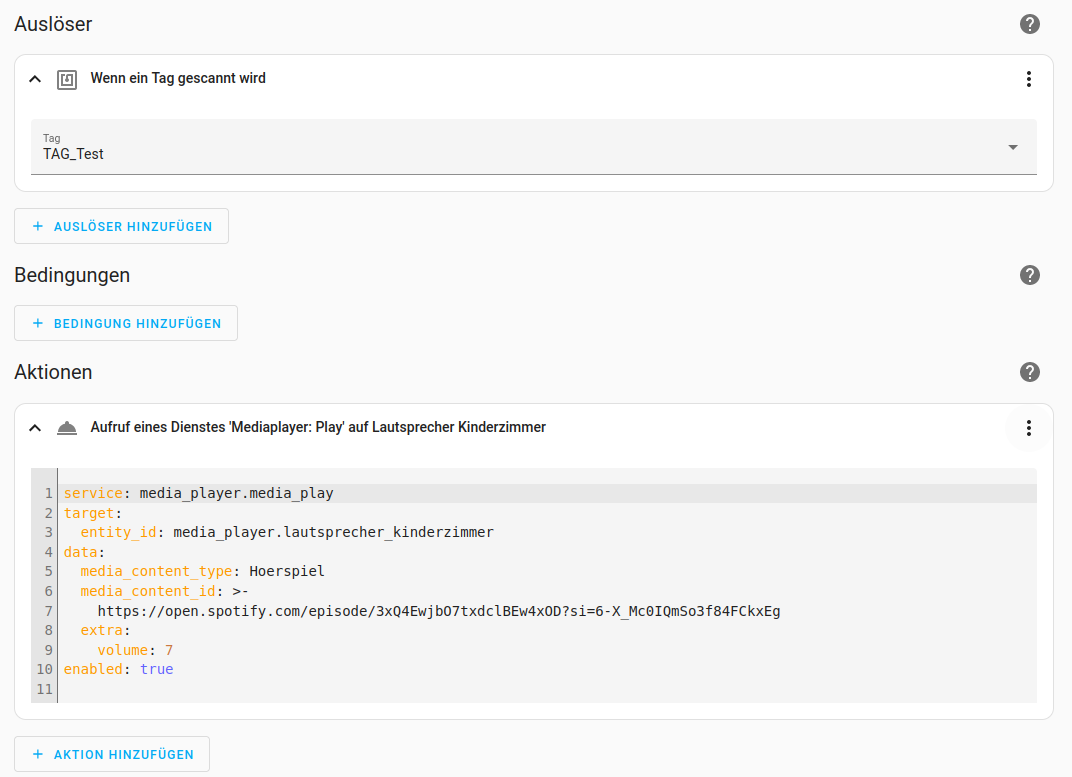The image size is (1072, 777).
Task: Click the 'enabled: true' line in YAML
Action: coord(118,669)
